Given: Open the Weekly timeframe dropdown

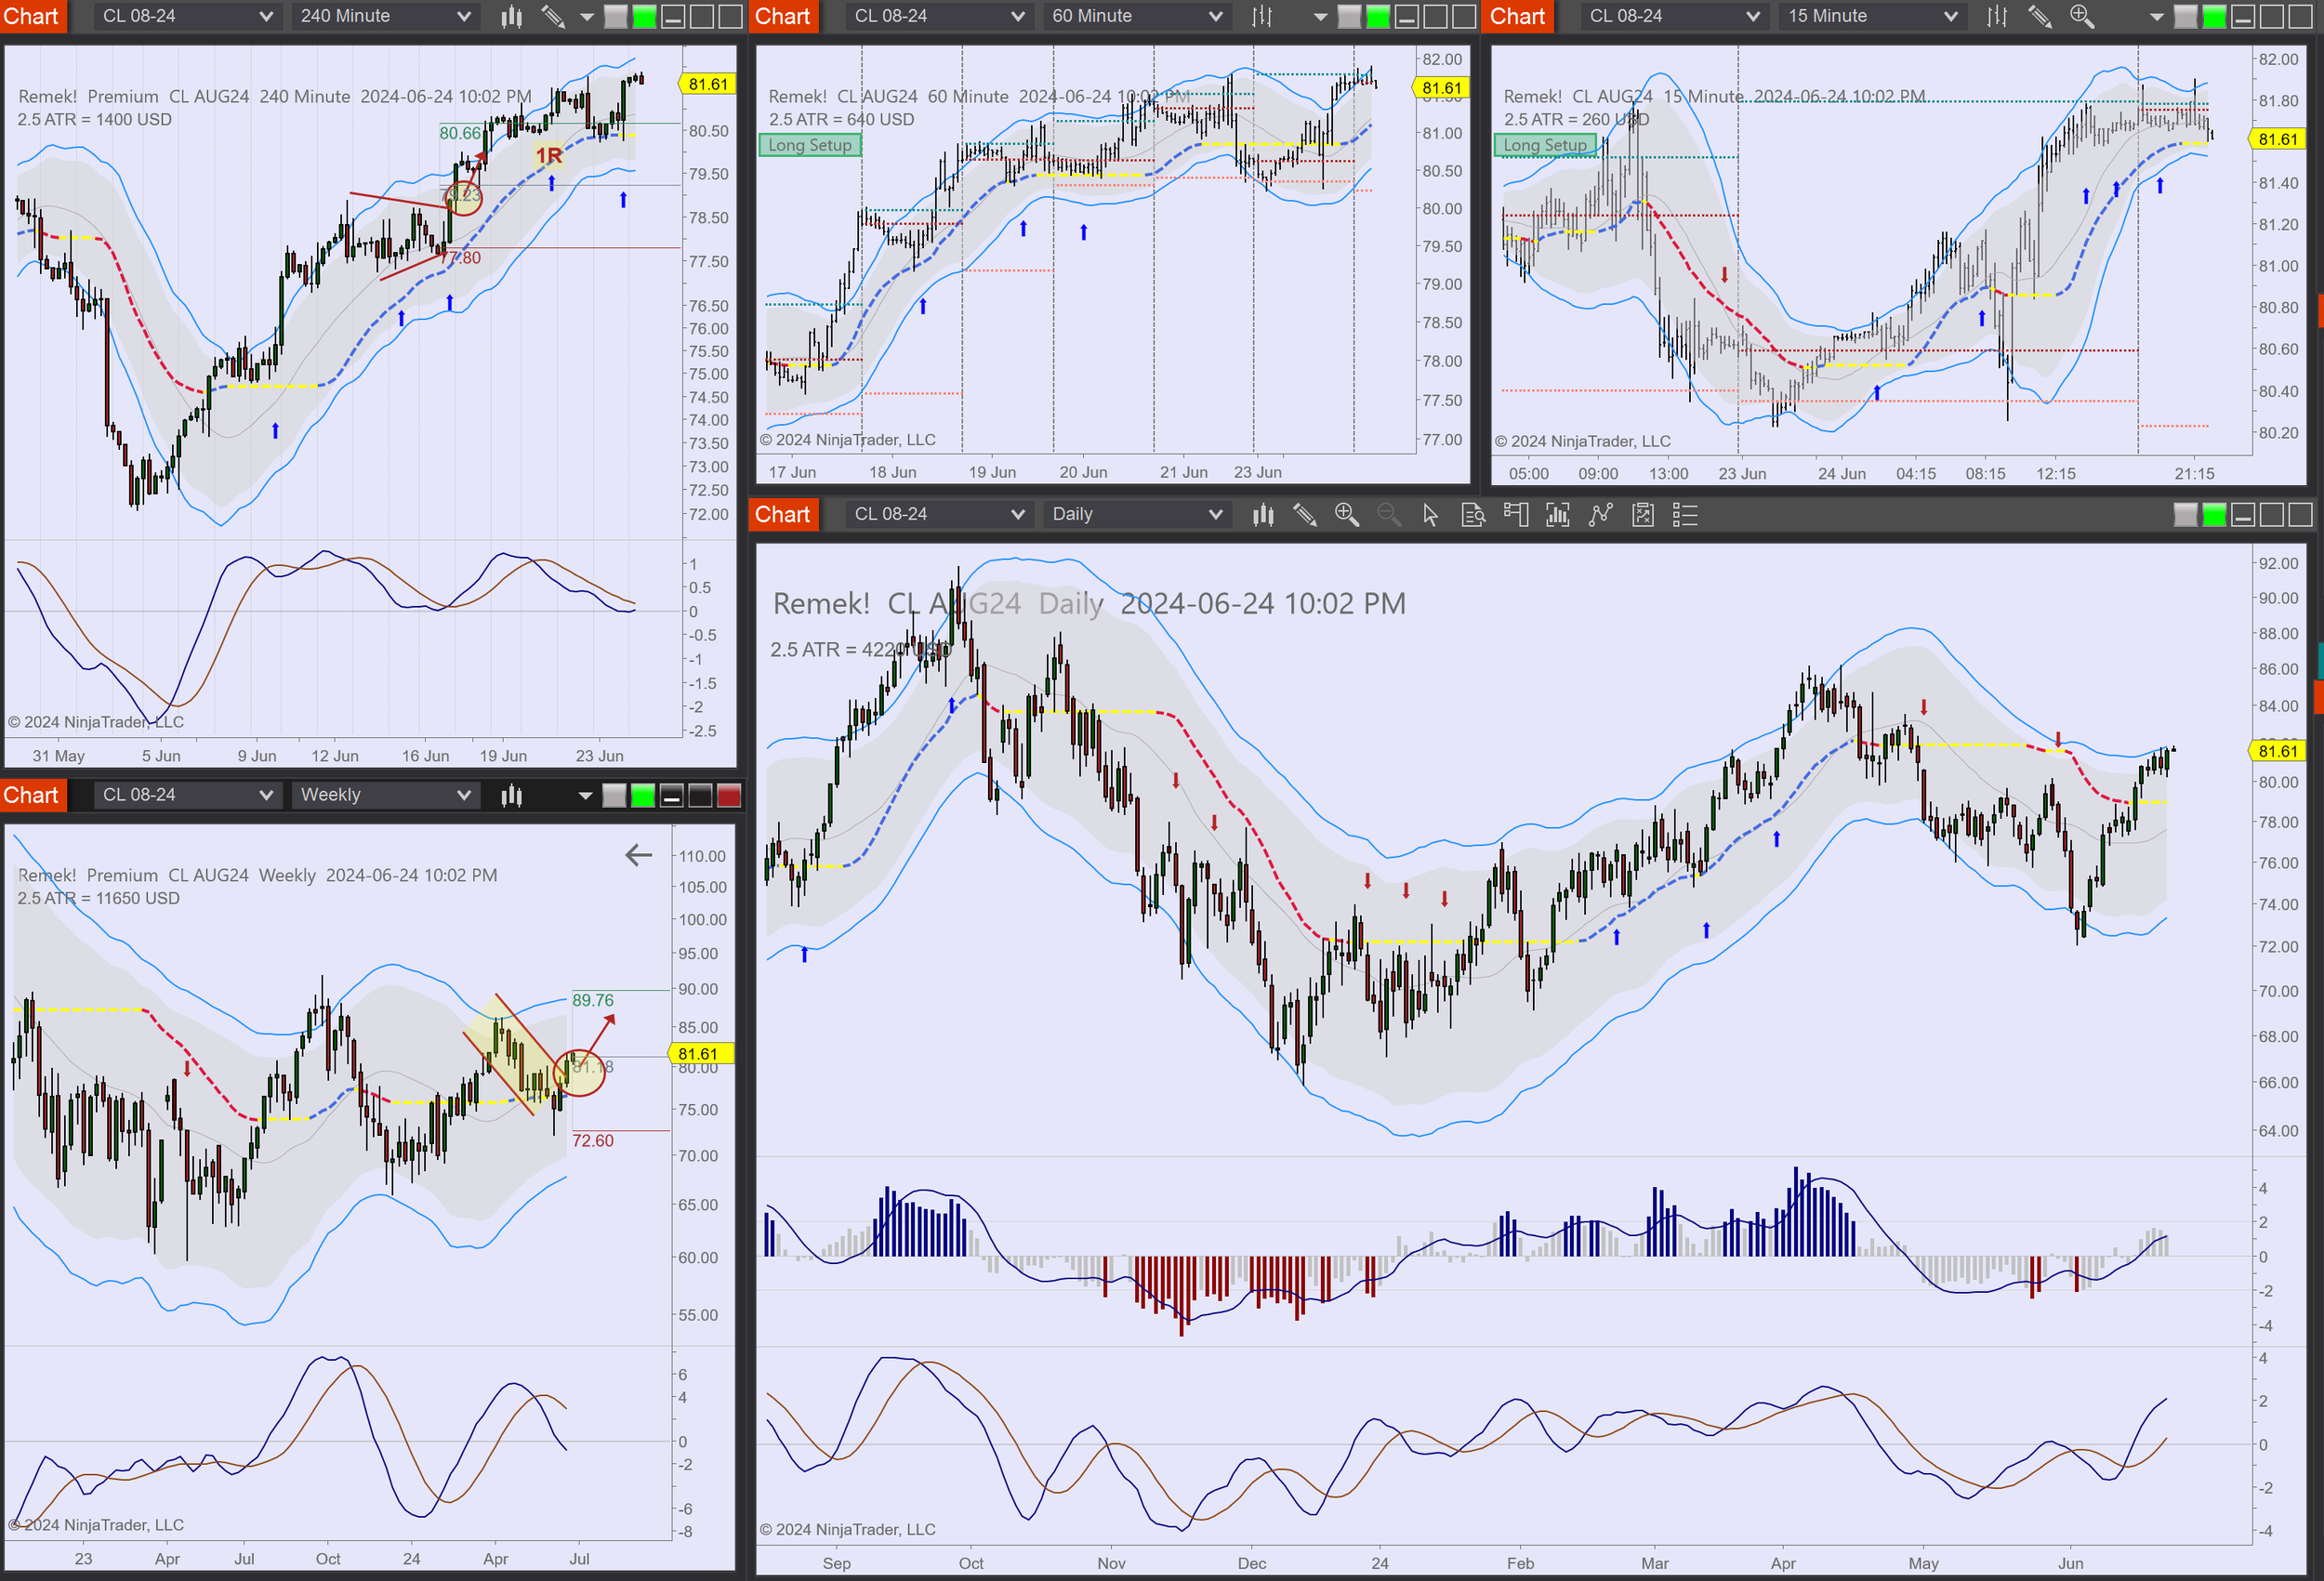Looking at the screenshot, I should [385, 794].
